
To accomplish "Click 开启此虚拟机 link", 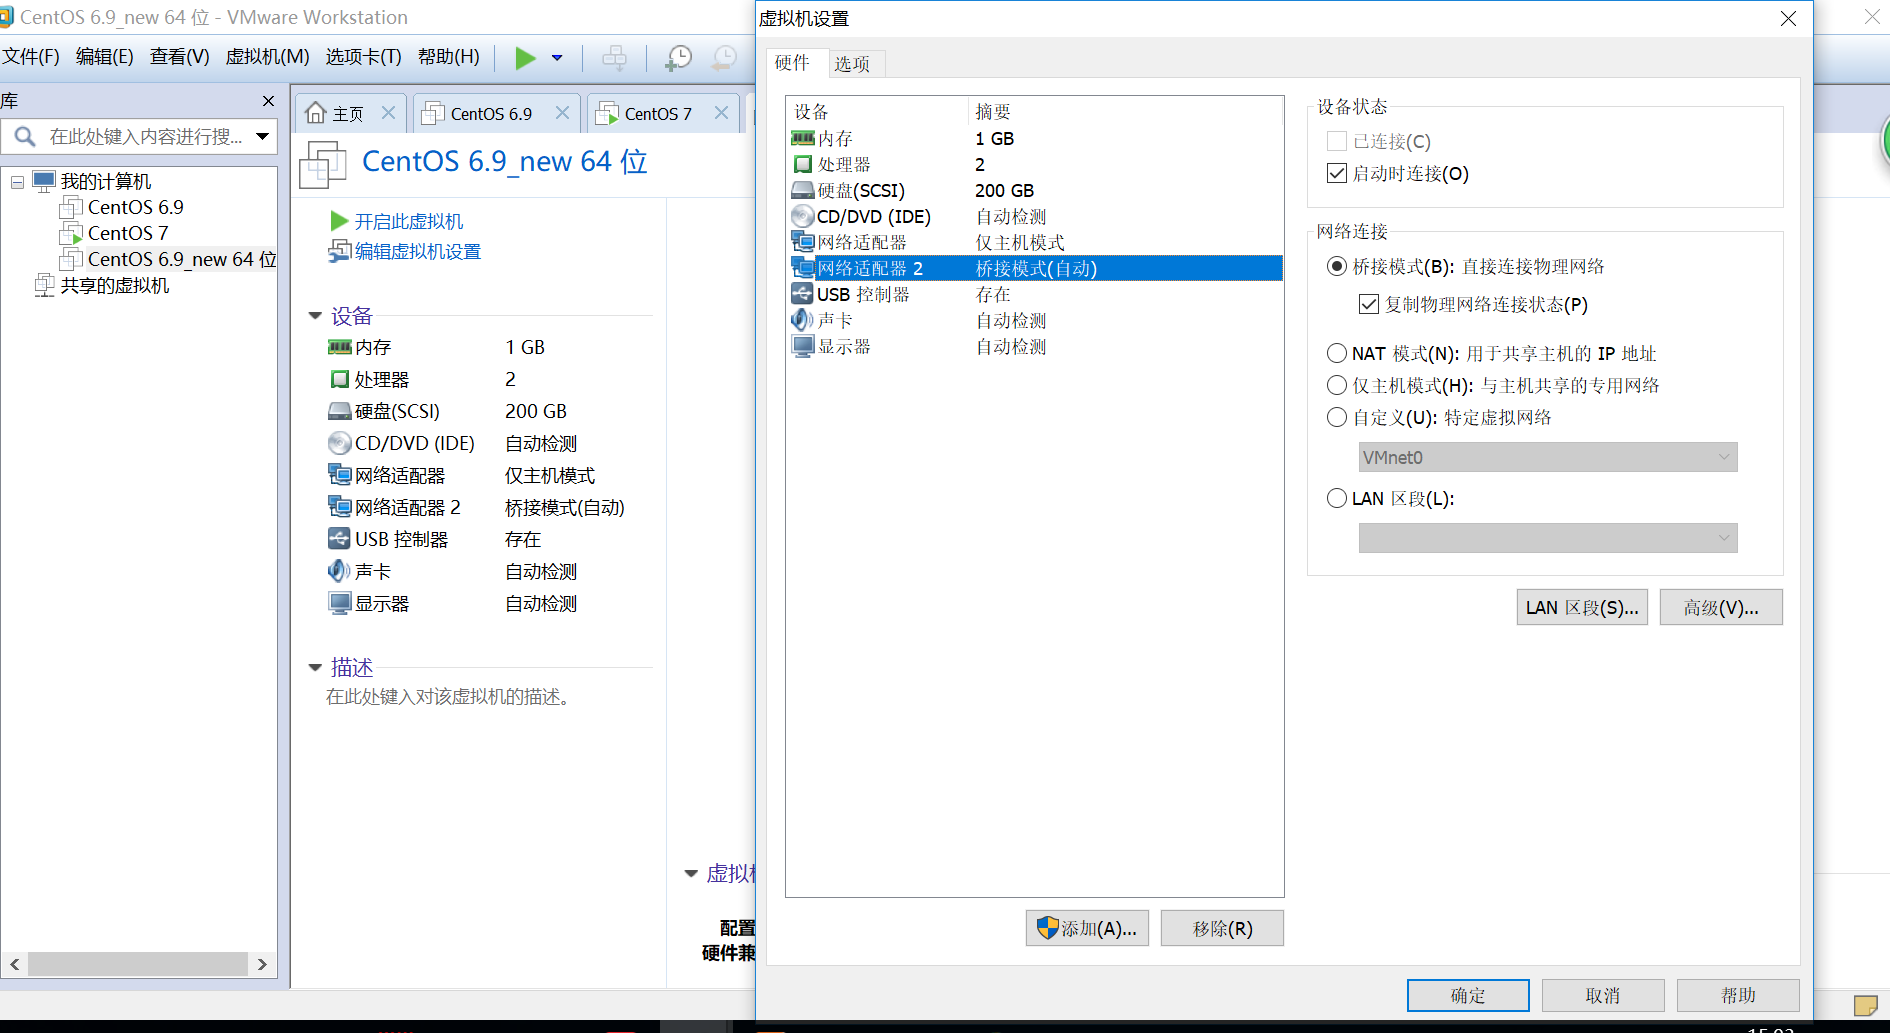I will (409, 222).
